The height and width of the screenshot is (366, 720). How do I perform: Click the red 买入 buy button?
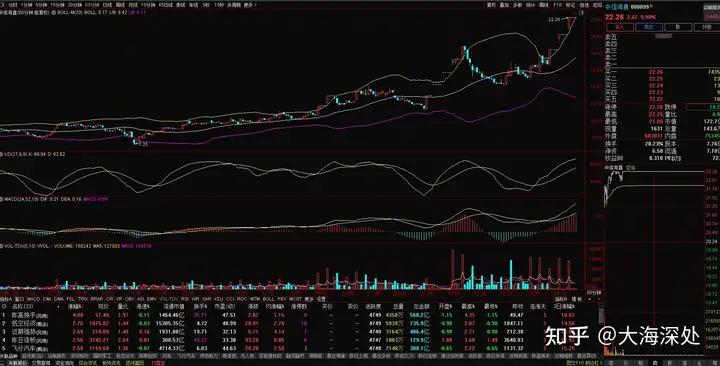(620, 27)
